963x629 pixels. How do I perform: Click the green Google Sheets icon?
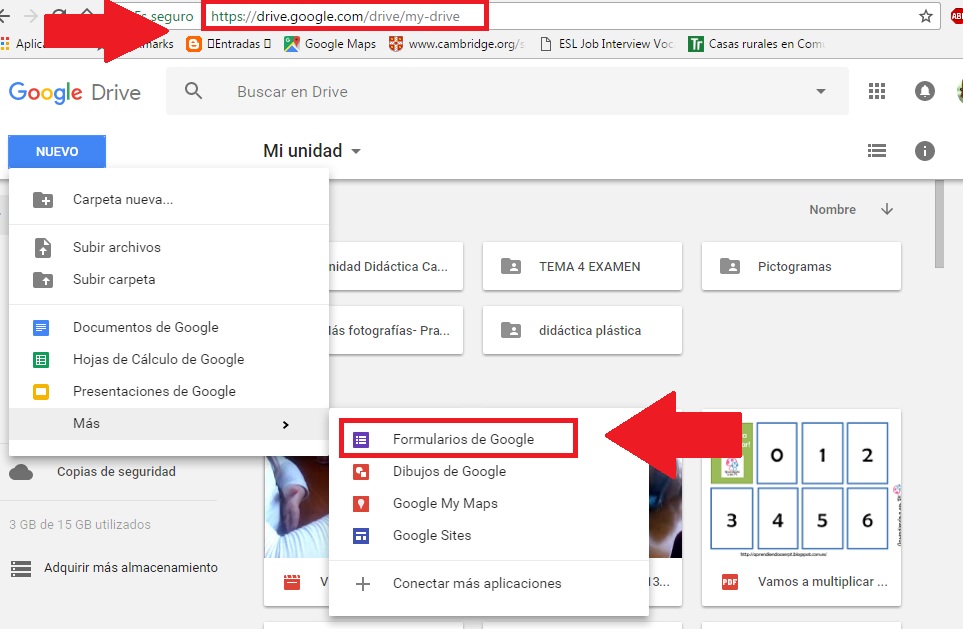click(x=41, y=359)
